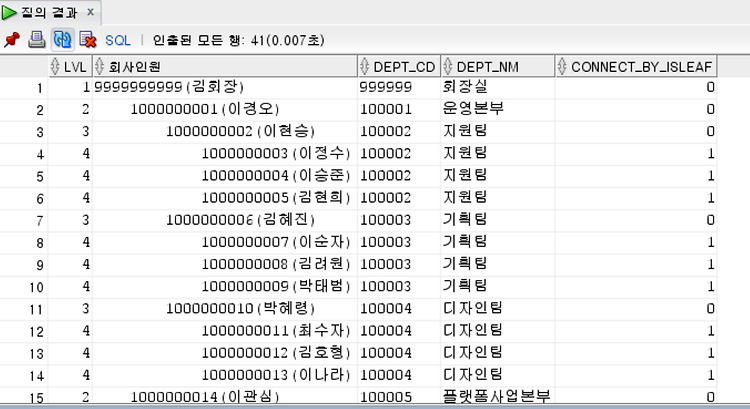Sort by the DEPT_CD column header
The image size is (750, 409).
tap(399, 66)
